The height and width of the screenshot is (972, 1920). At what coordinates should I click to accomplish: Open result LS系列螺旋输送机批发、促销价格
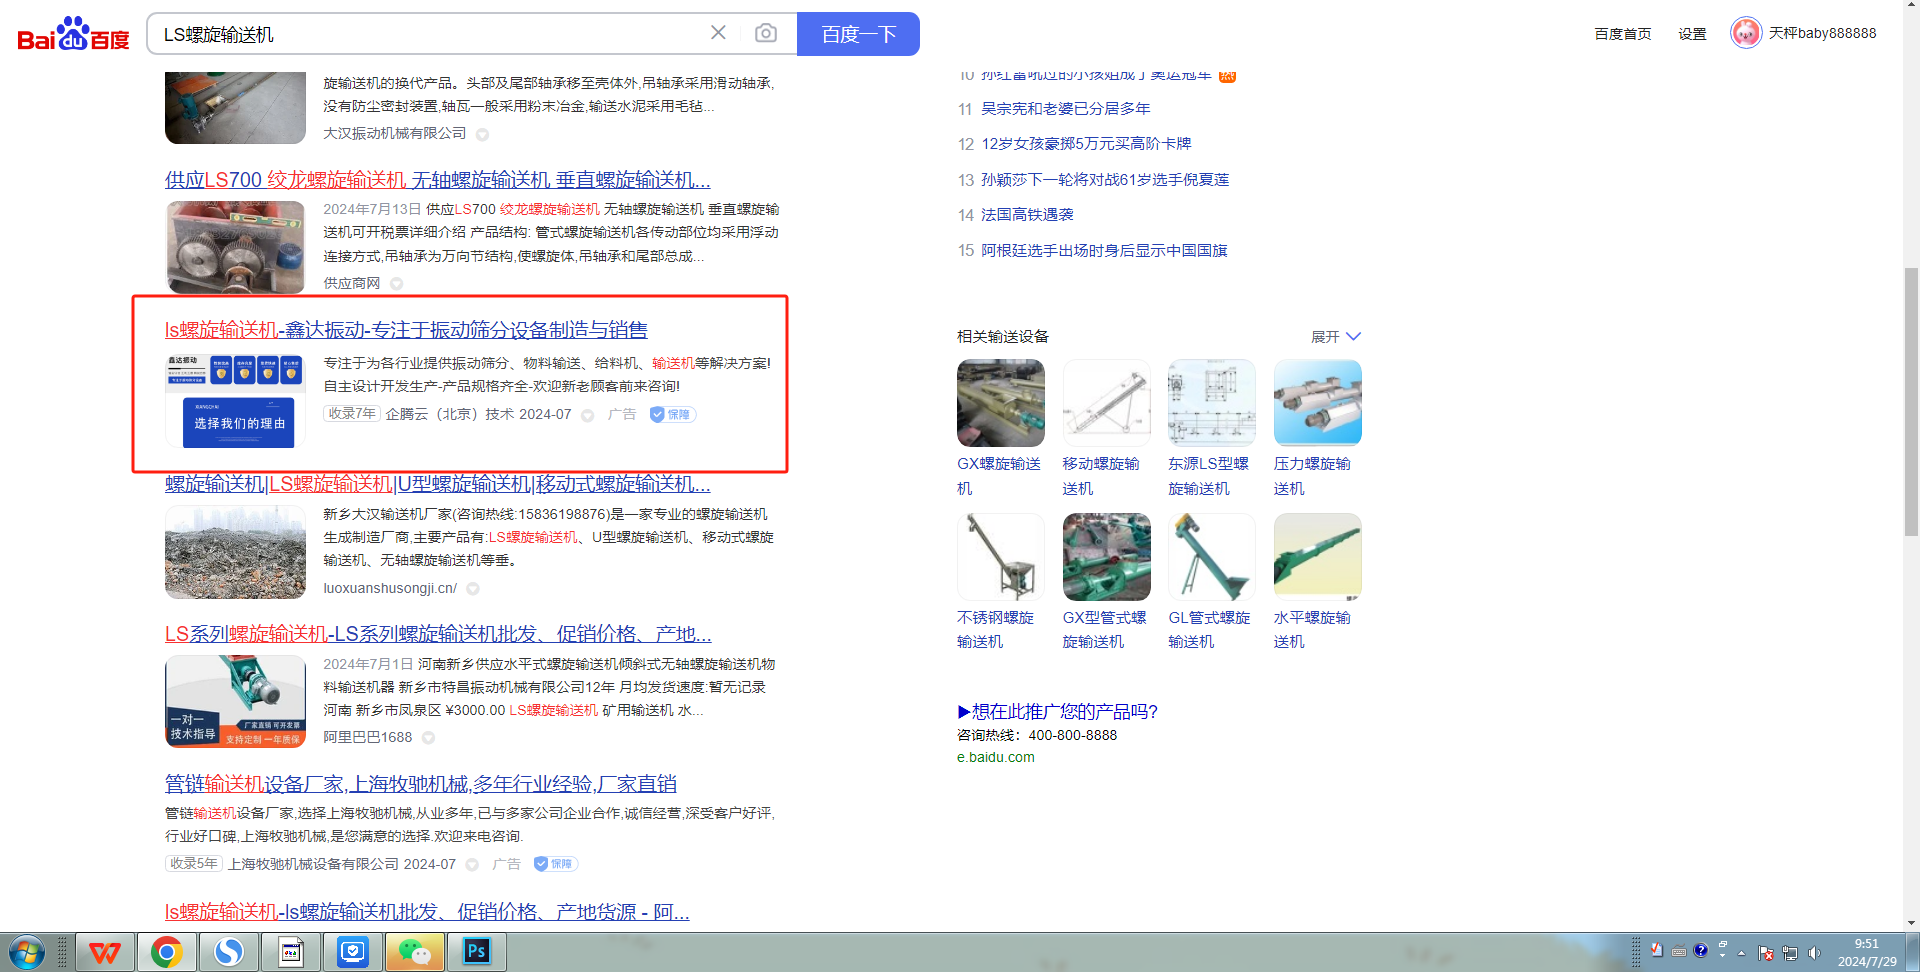(x=438, y=634)
